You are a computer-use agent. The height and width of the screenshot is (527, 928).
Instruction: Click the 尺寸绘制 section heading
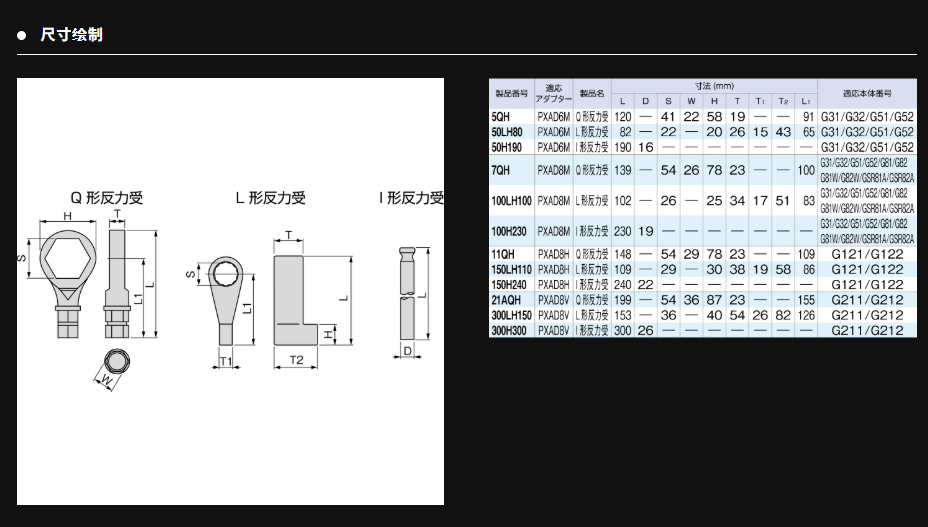pyautogui.click(x=71, y=35)
